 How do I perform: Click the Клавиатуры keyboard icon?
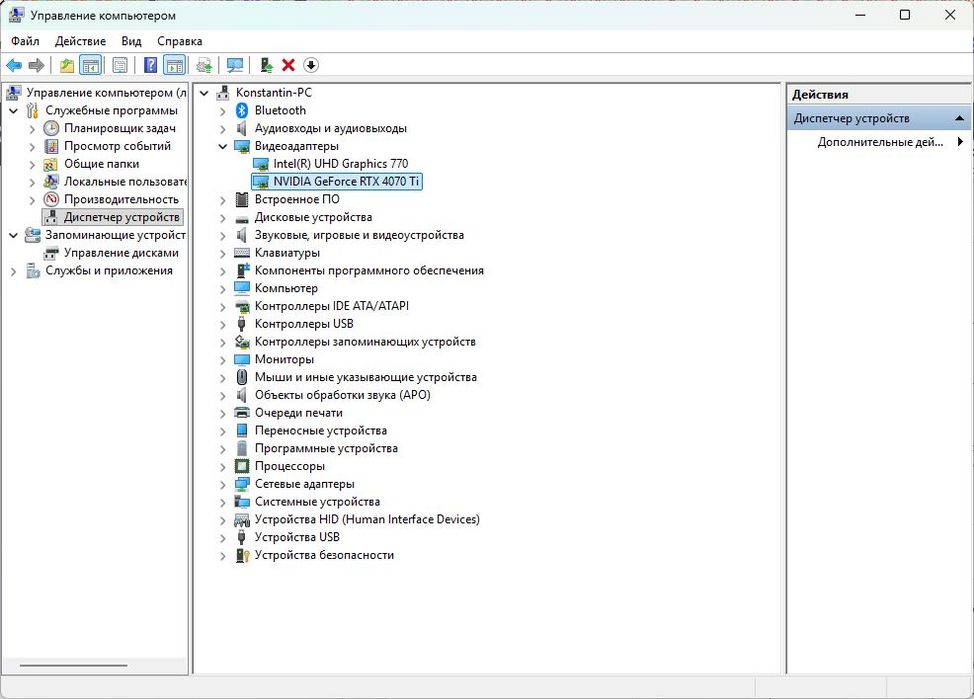(242, 253)
